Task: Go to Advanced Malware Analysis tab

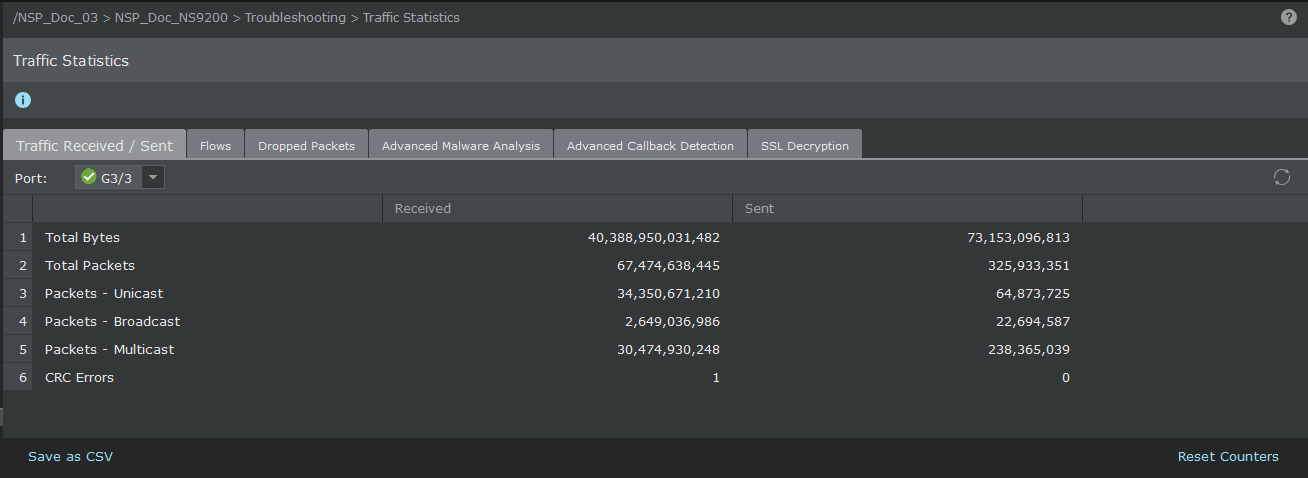Action: pos(461,146)
